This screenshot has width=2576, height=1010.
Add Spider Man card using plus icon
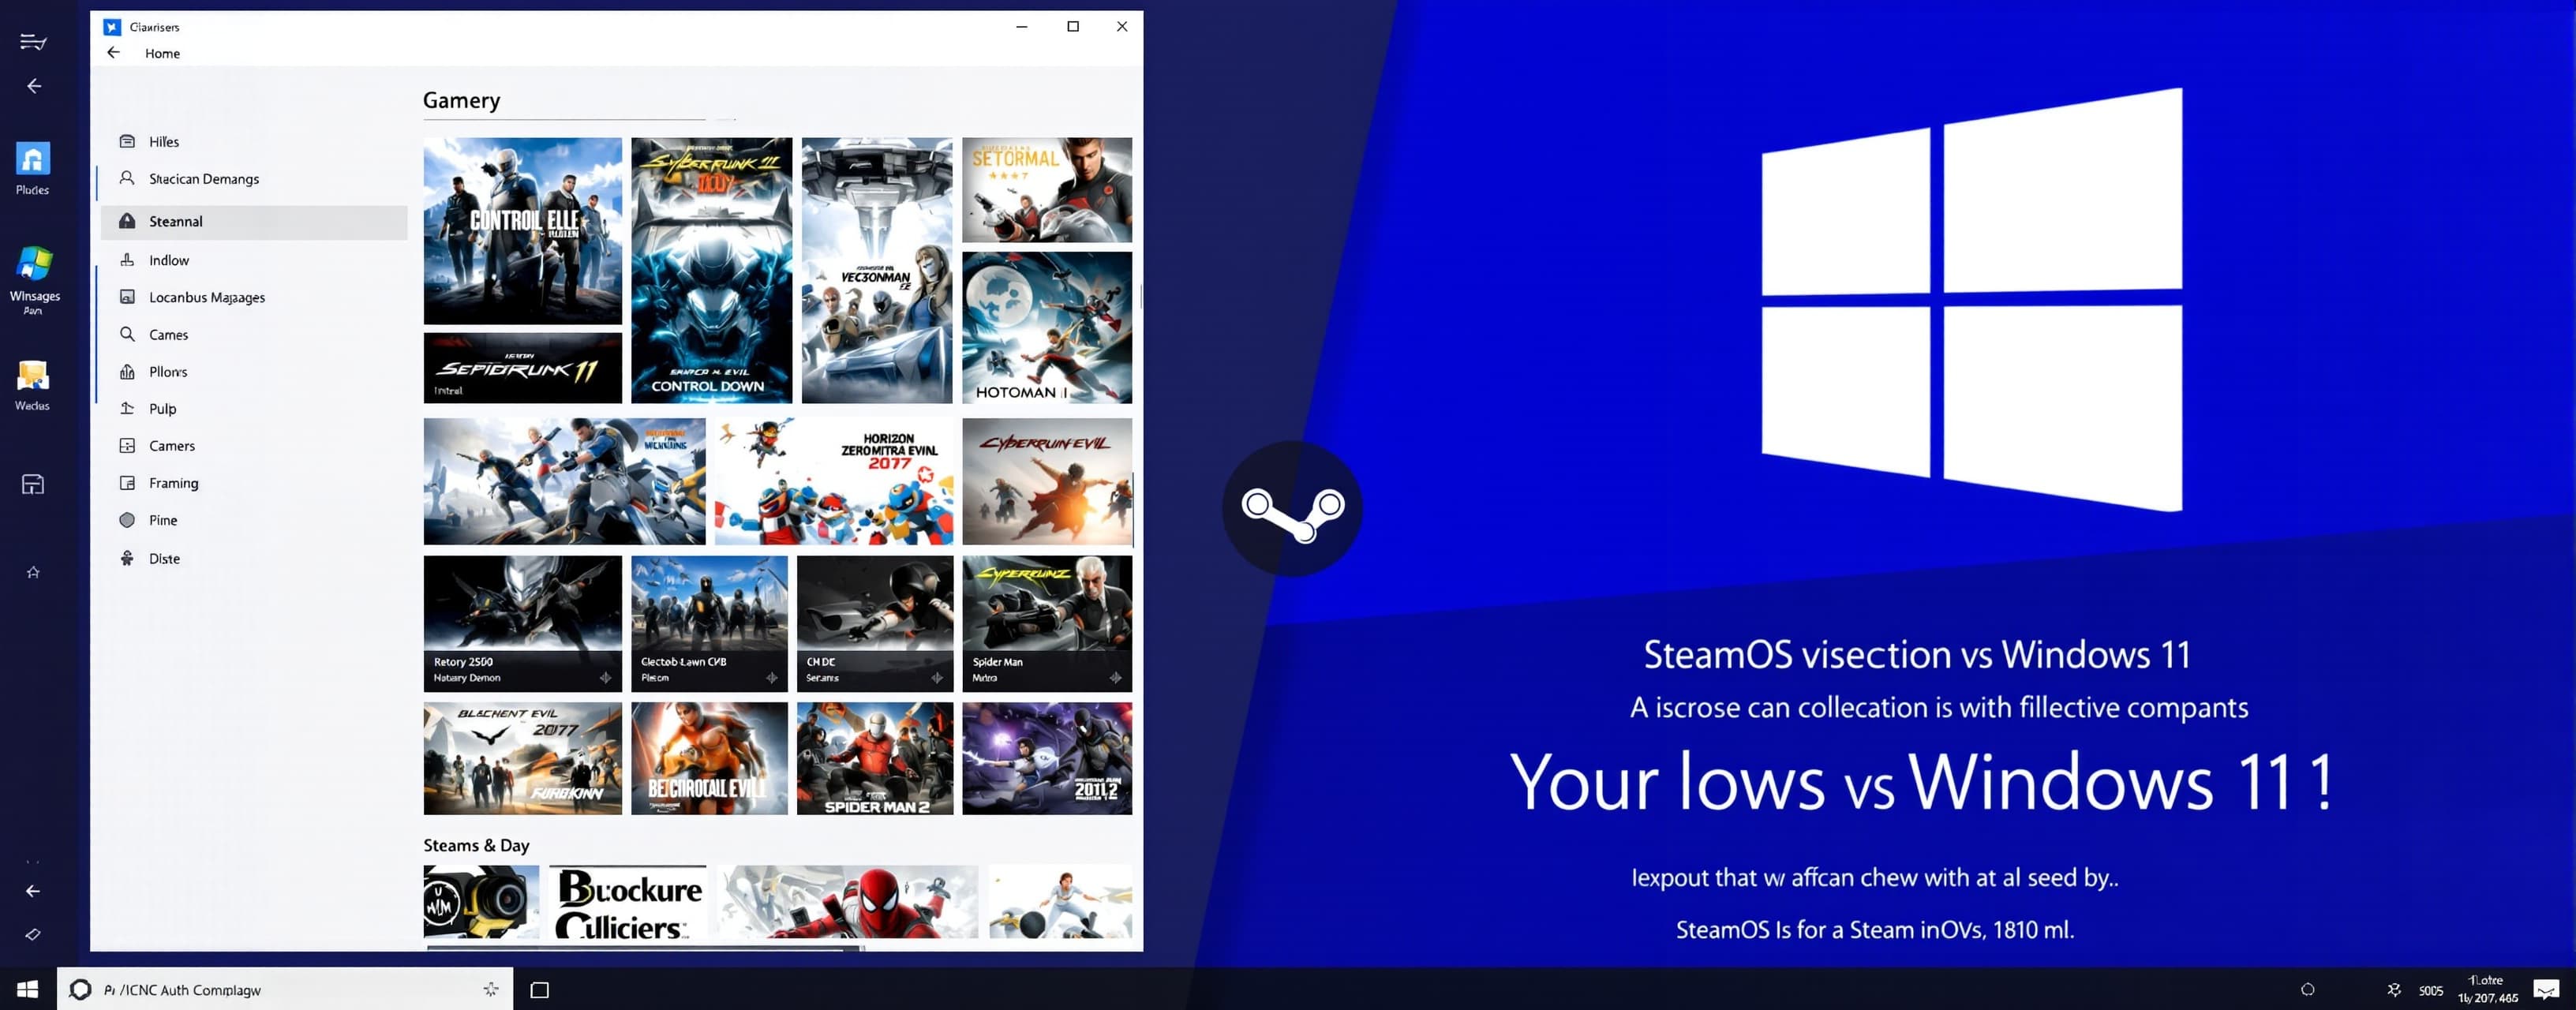click(x=1116, y=678)
